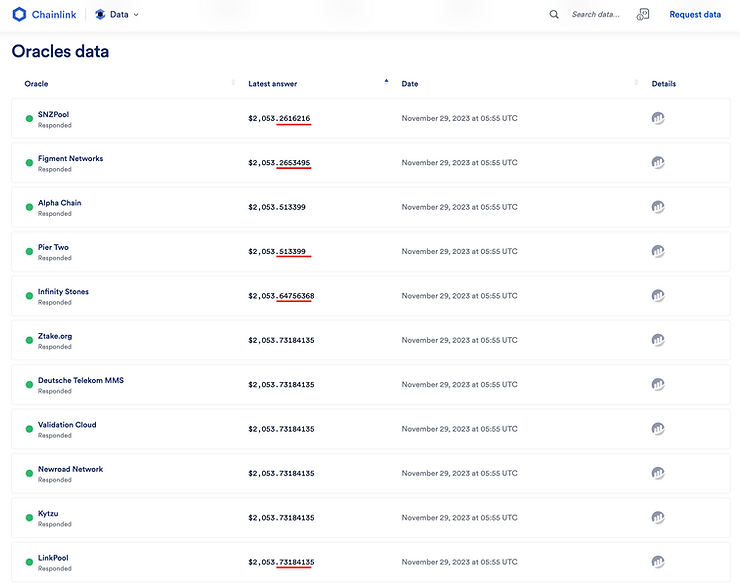Viewport: 740px width, 586px height.
Task: Click the Oracles data heading
Action: coord(60,51)
